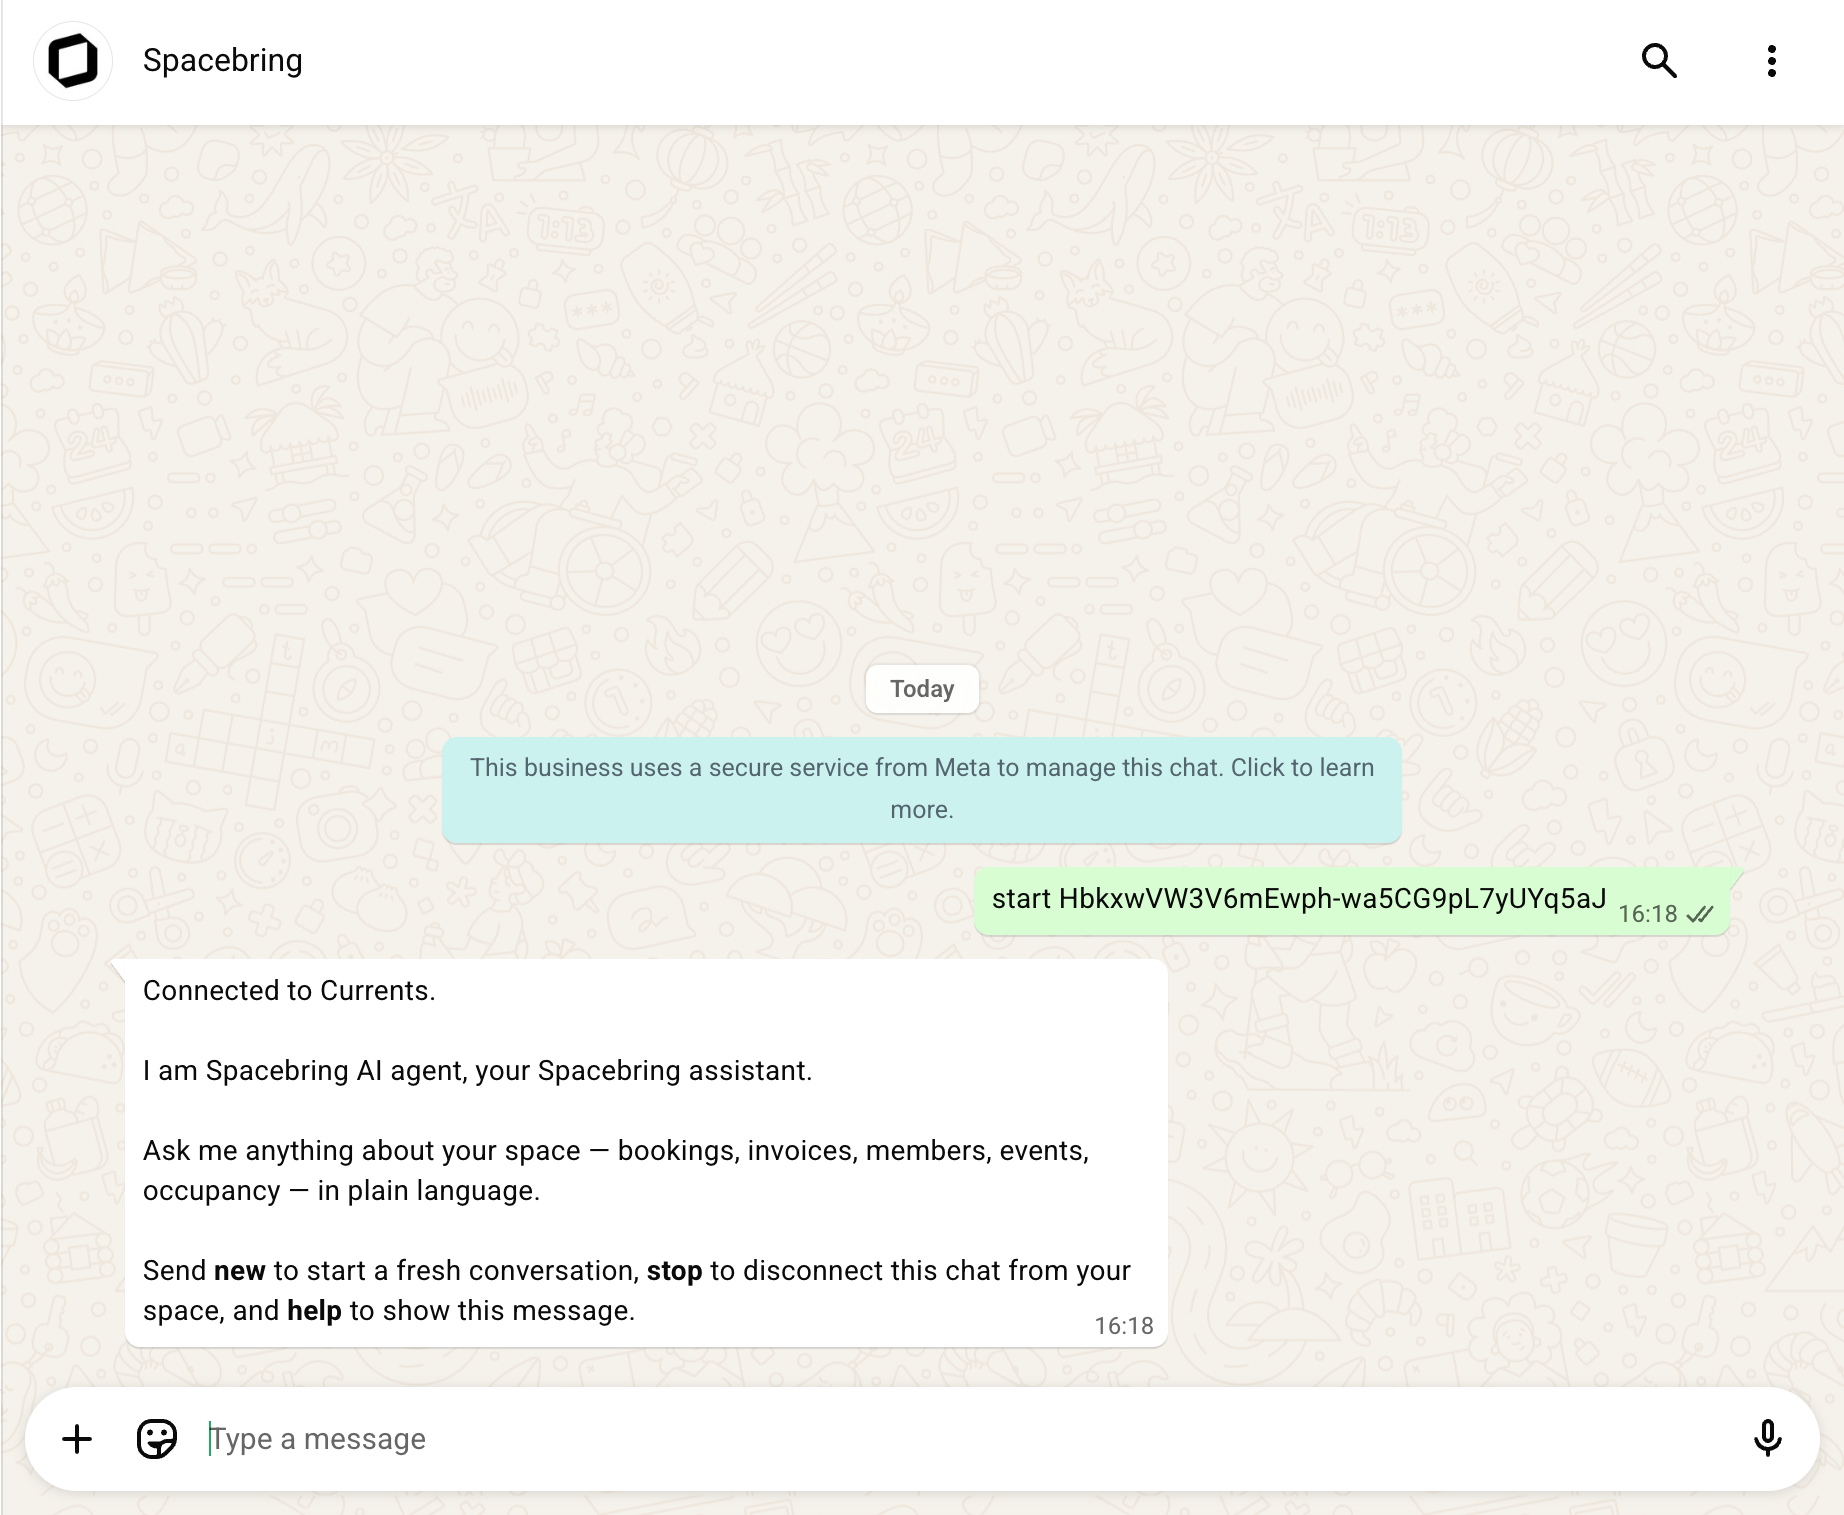Click the 16:18 timestamp on sent message
The width and height of the screenshot is (1844, 1515).
click(1647, 914)
